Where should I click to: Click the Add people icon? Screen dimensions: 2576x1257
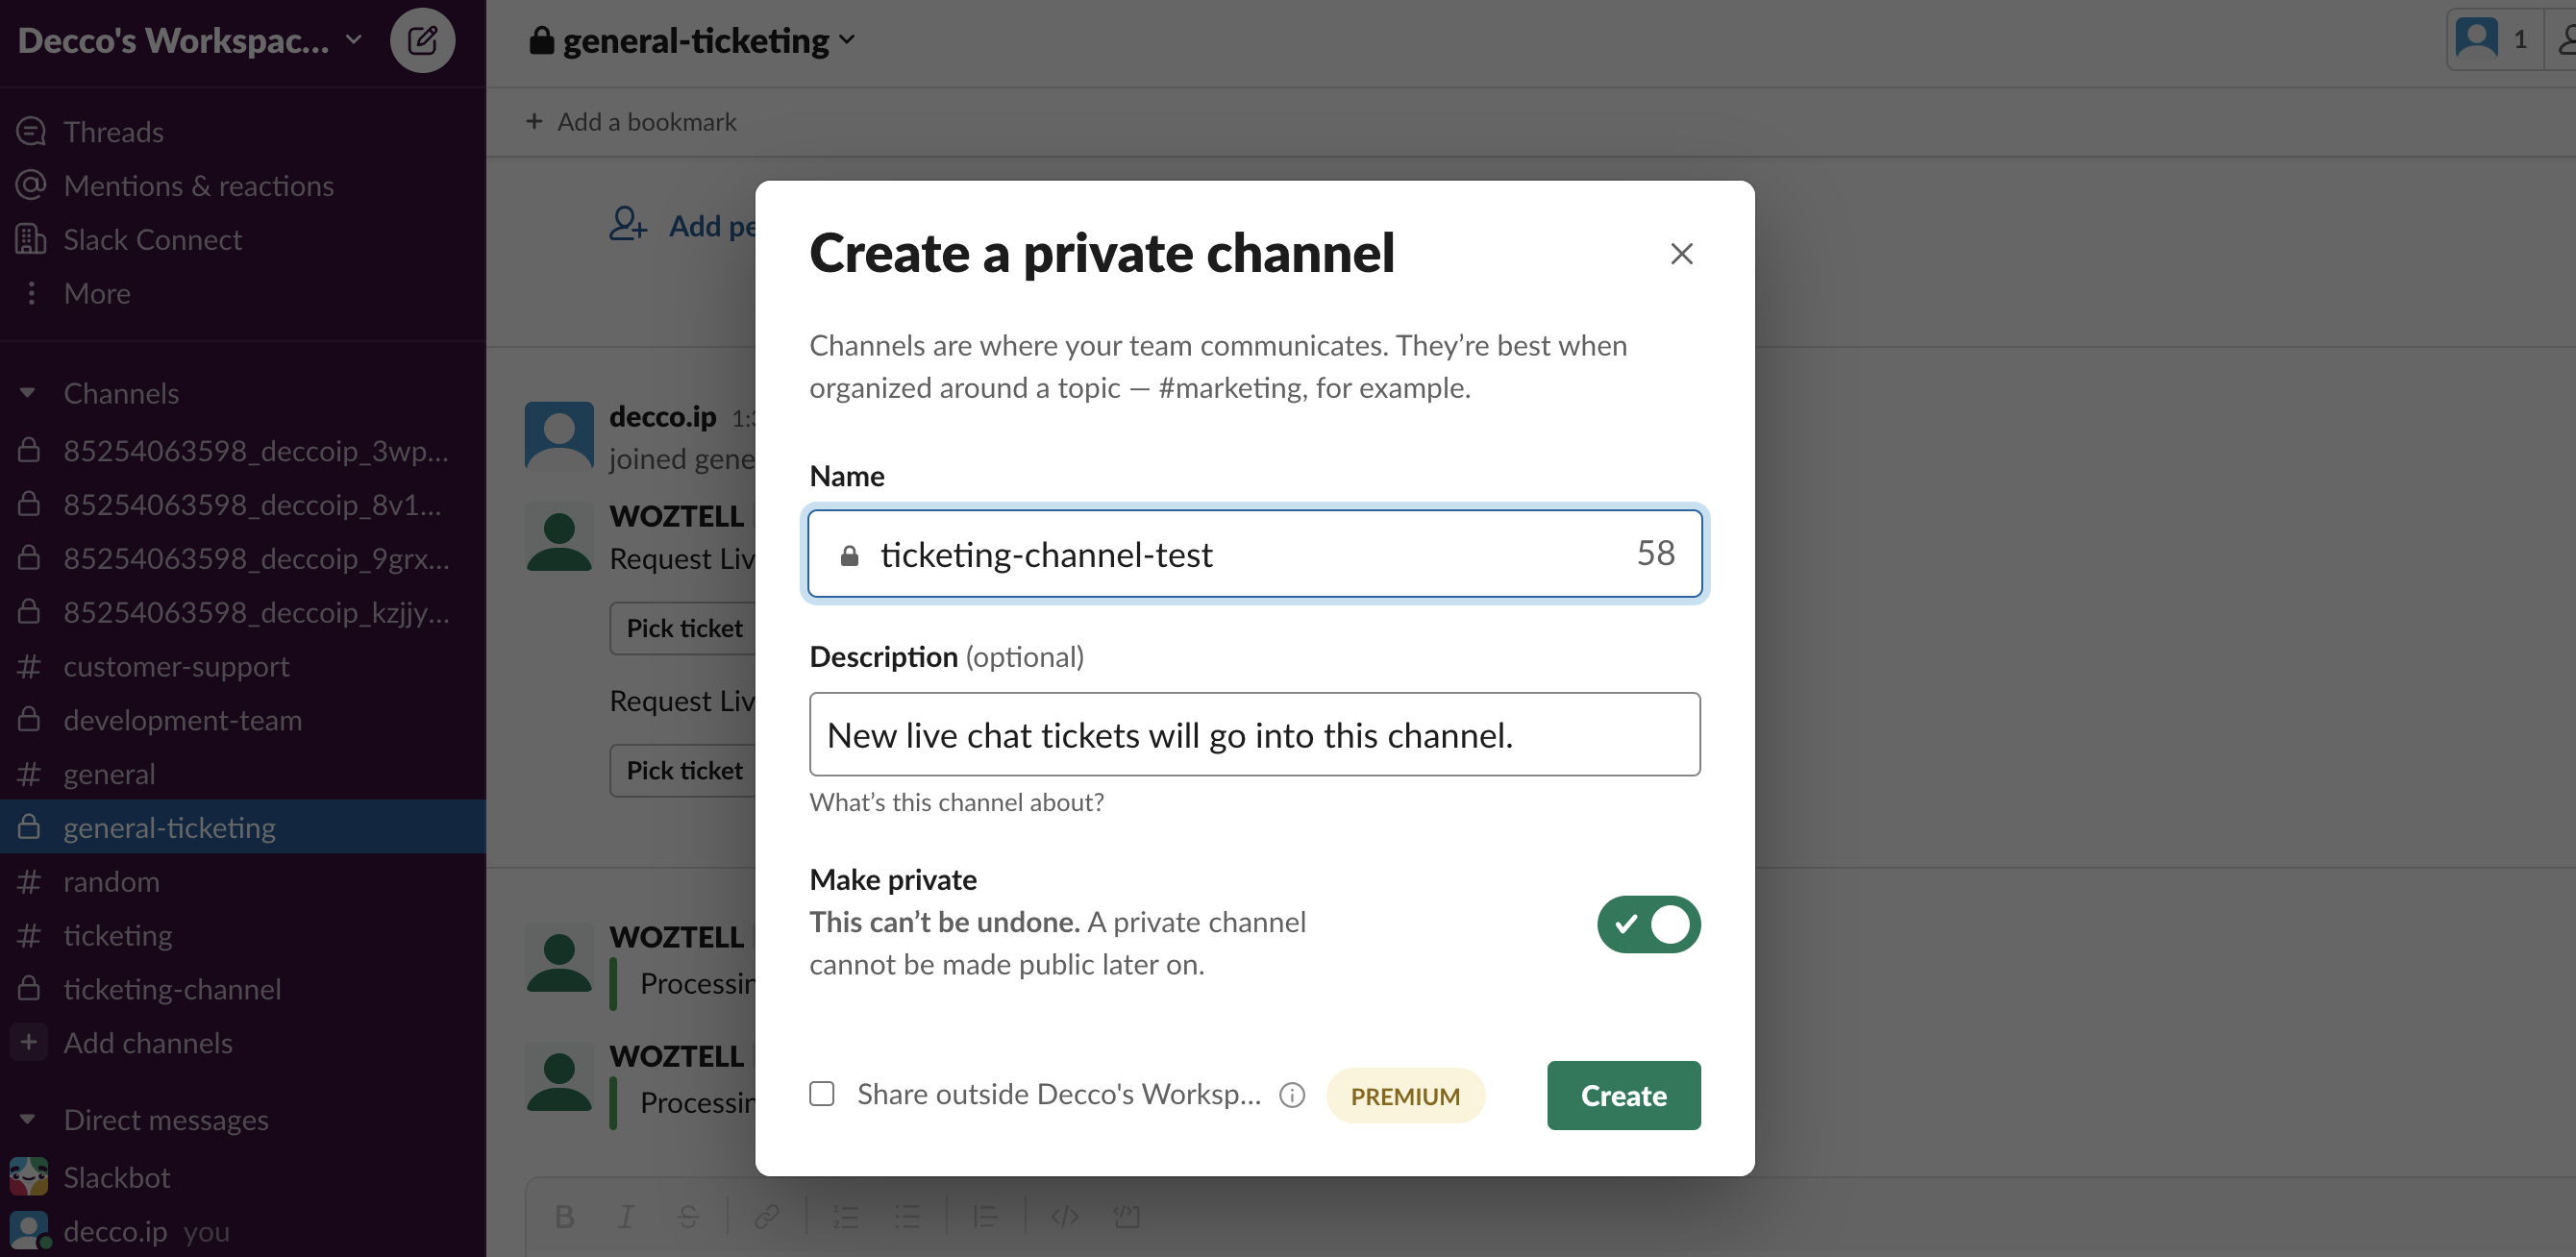tap(629, 225)
